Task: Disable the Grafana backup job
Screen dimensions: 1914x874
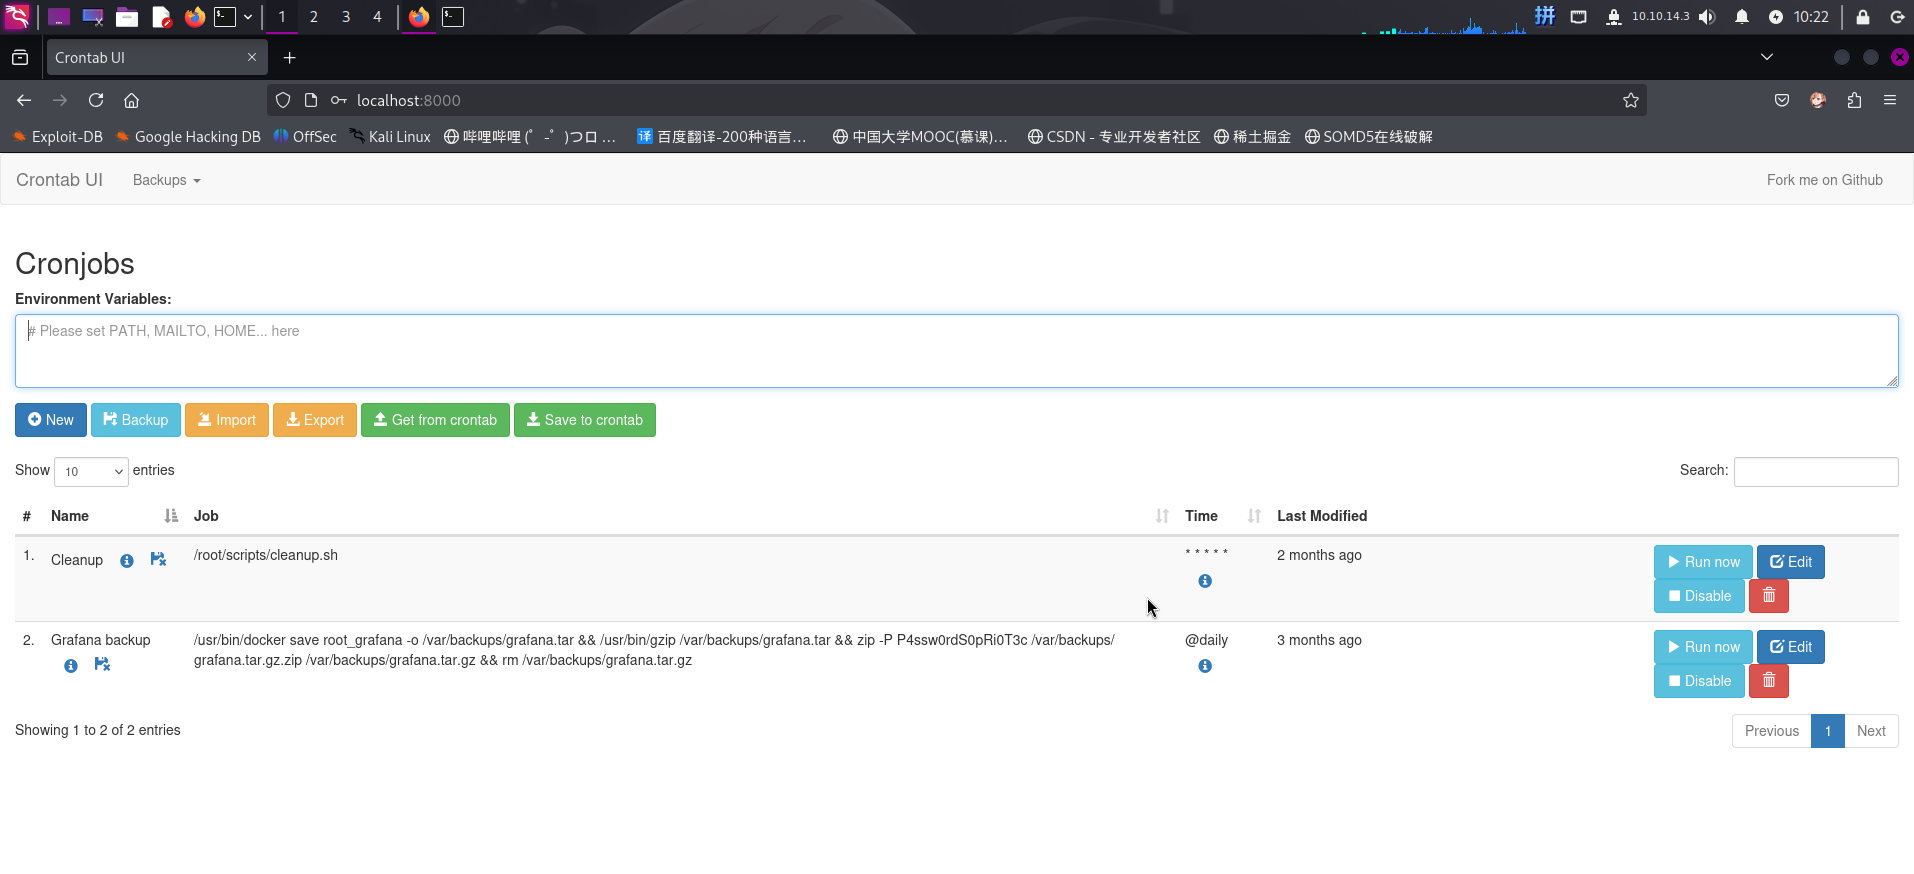Action: 1699,681
